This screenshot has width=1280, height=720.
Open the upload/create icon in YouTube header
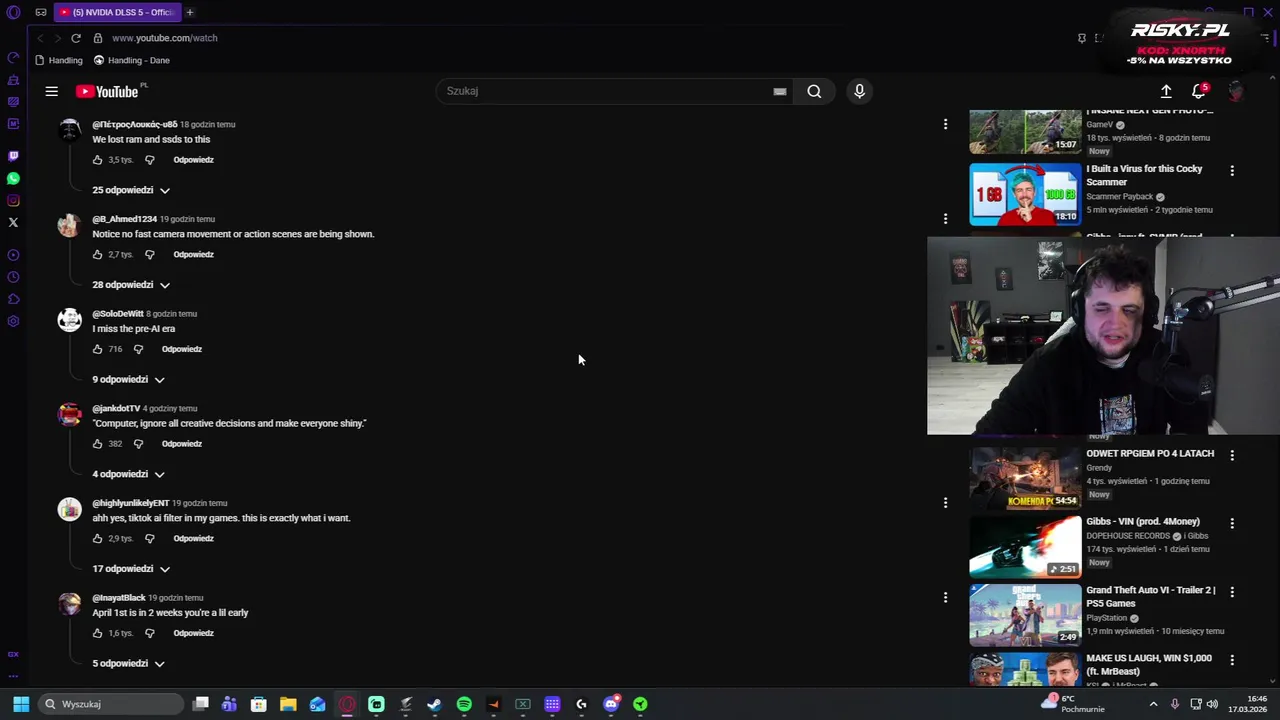[x=1166, y=91]
